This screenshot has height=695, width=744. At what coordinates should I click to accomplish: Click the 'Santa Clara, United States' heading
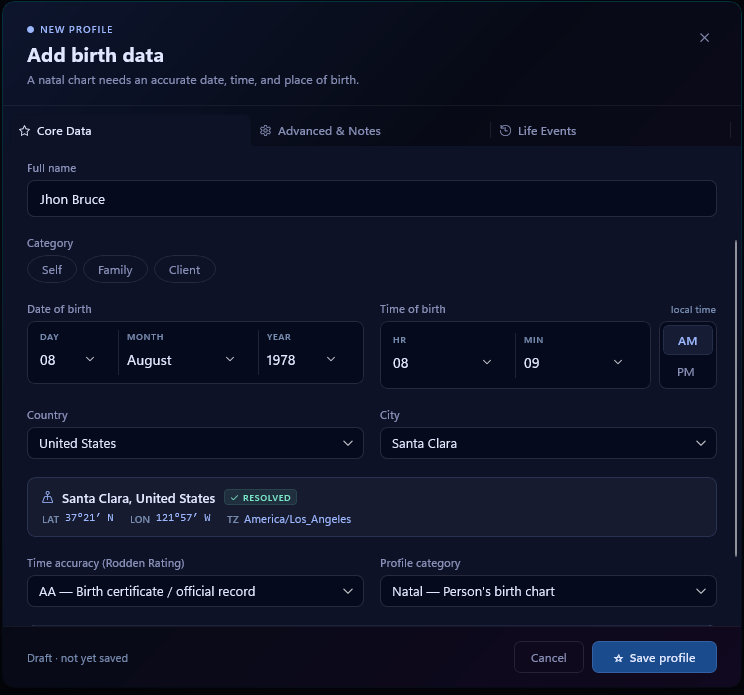[x=139, y=498]
